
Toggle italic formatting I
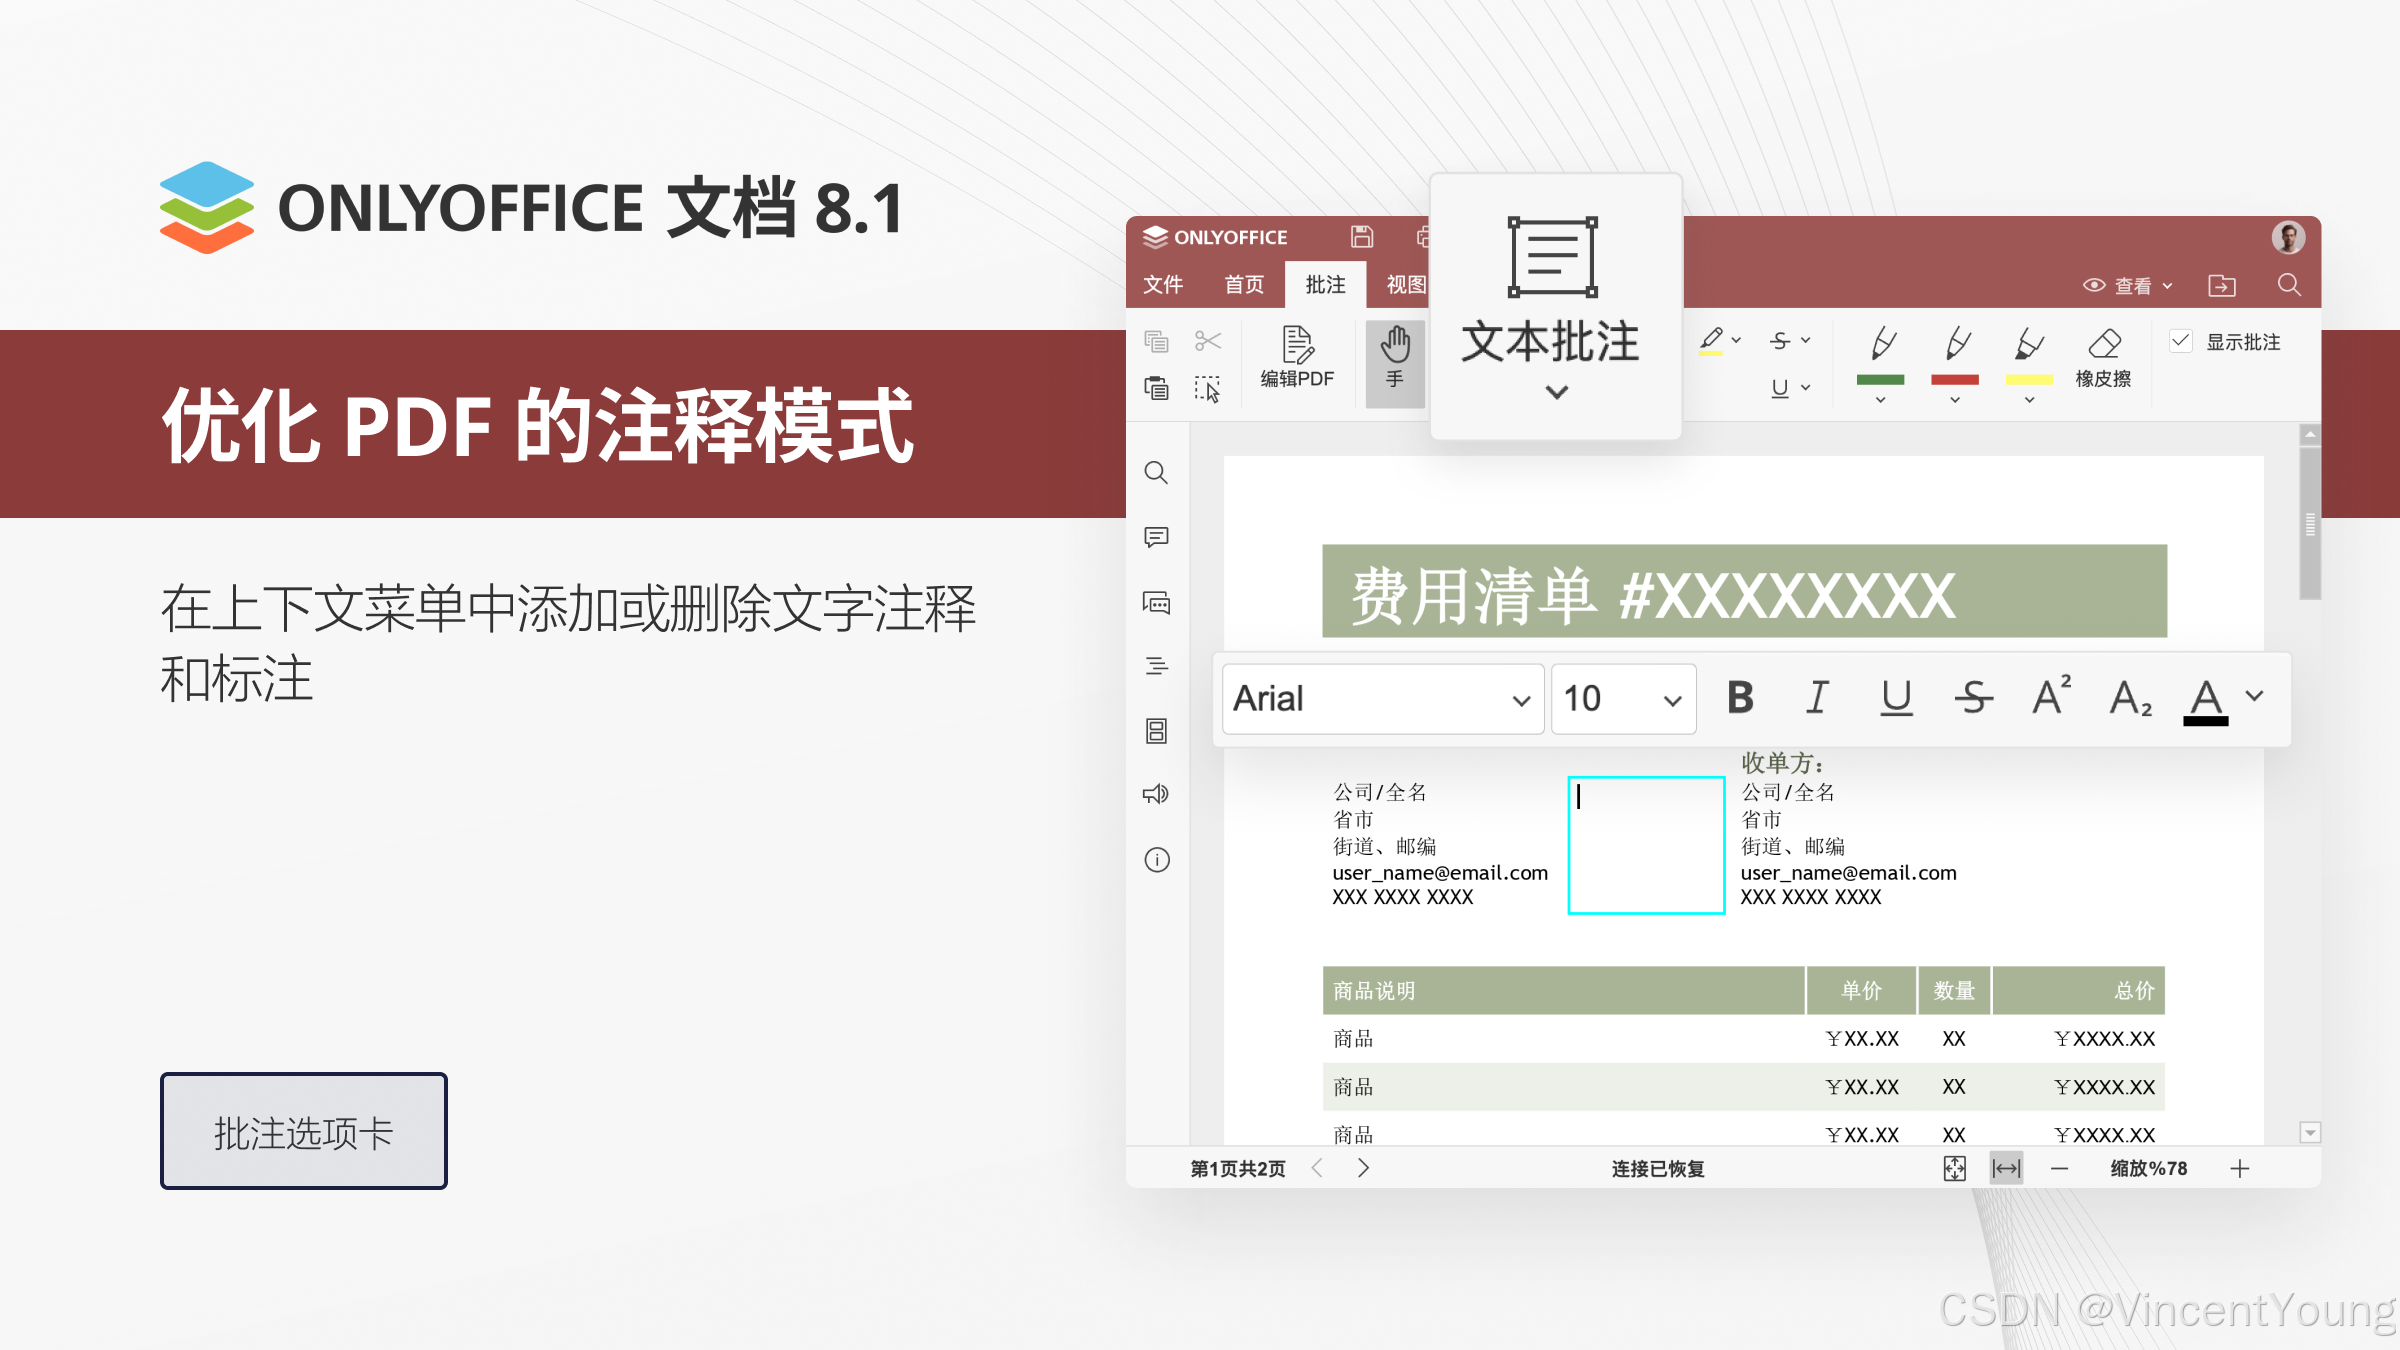pyautogui.click(x=1818, y=697)
